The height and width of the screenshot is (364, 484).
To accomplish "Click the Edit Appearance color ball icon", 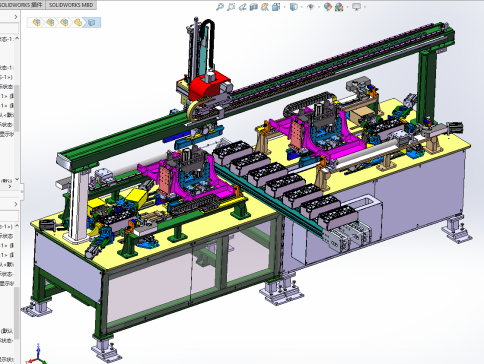I will (x=328, y=7).
